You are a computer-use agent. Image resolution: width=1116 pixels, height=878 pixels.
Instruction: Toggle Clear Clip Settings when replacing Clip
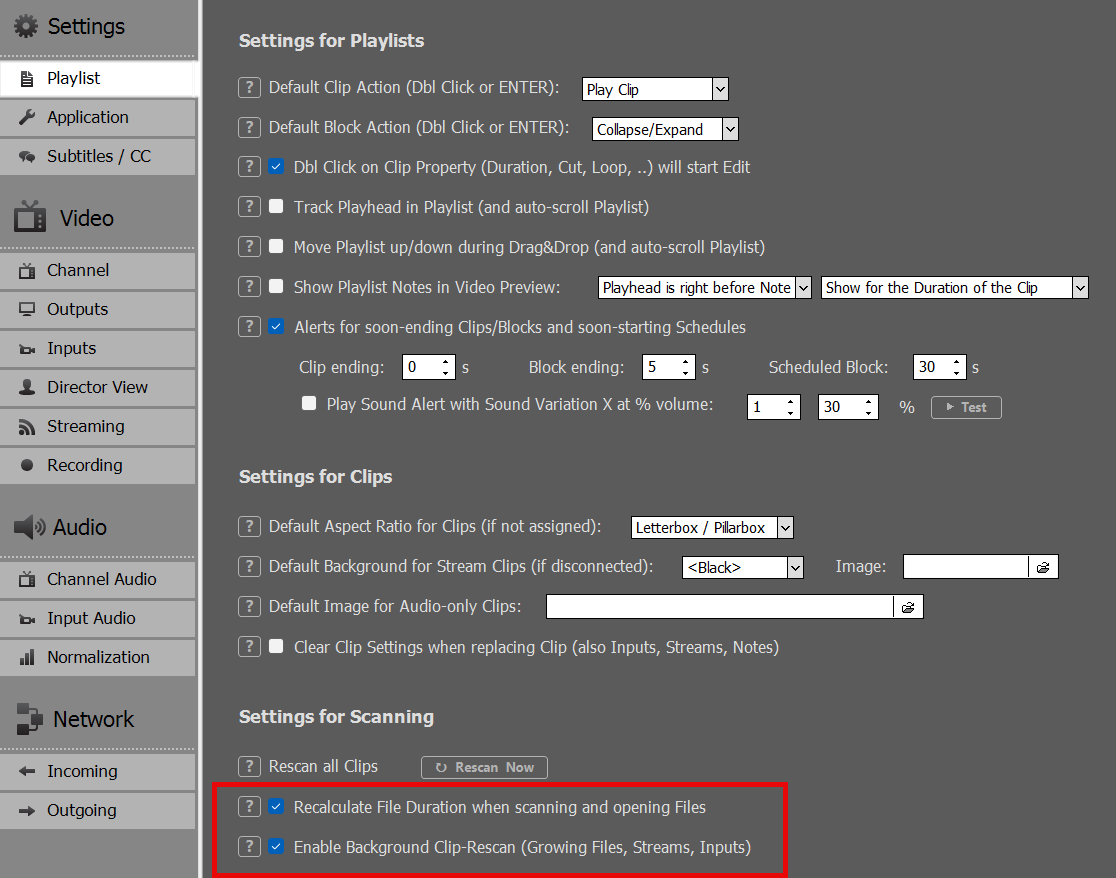point(277,647)
